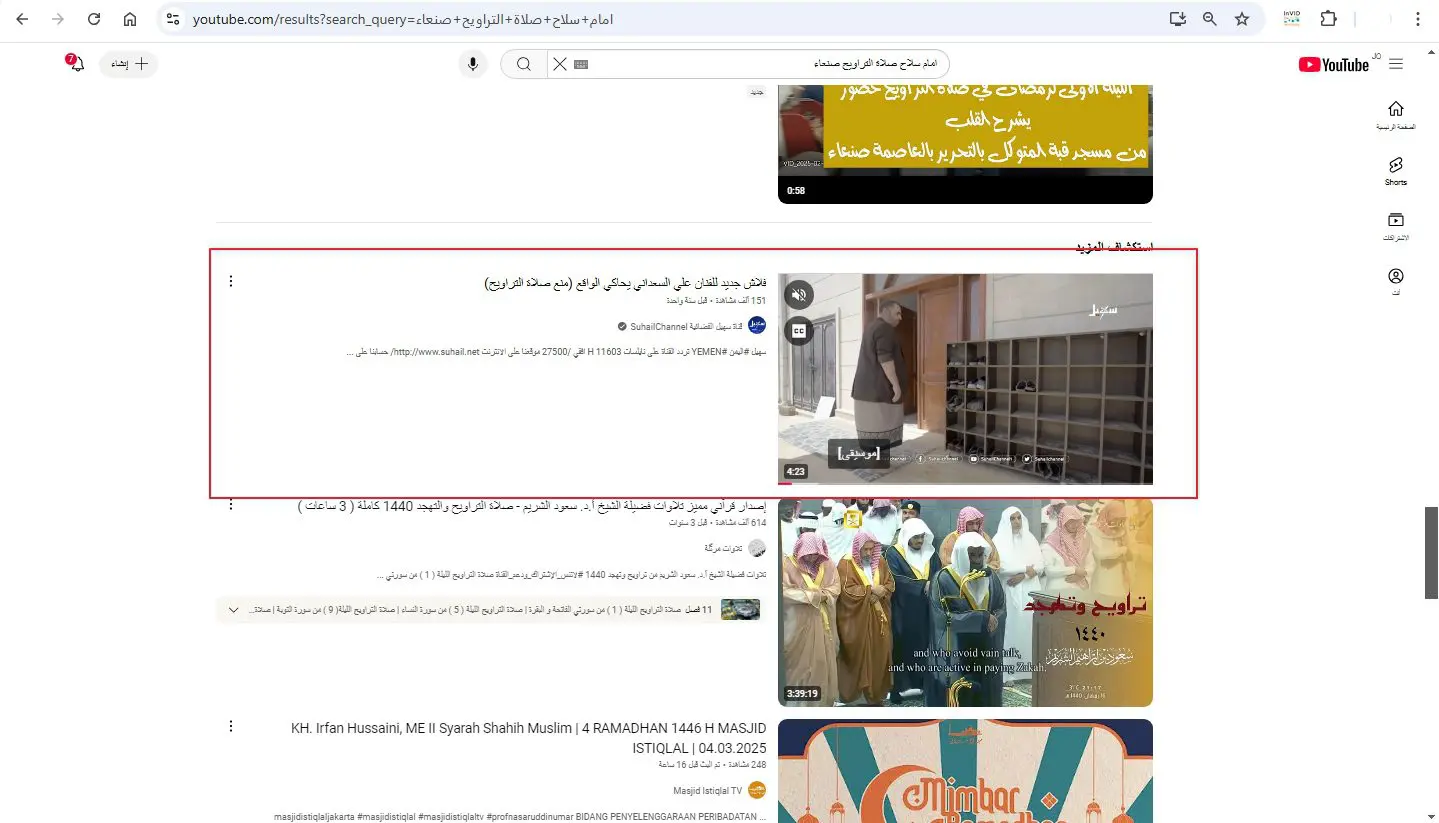Open the page zoom magnifier in address bar
This screenshot has height=823, width=1439.
coord(1209,19)
